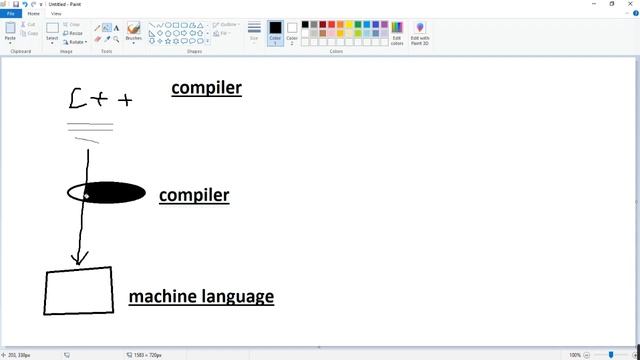Collapse the ribbon with the caret
Image resolution: width=640 pixels, height=360 pixels.
(627, 13)
